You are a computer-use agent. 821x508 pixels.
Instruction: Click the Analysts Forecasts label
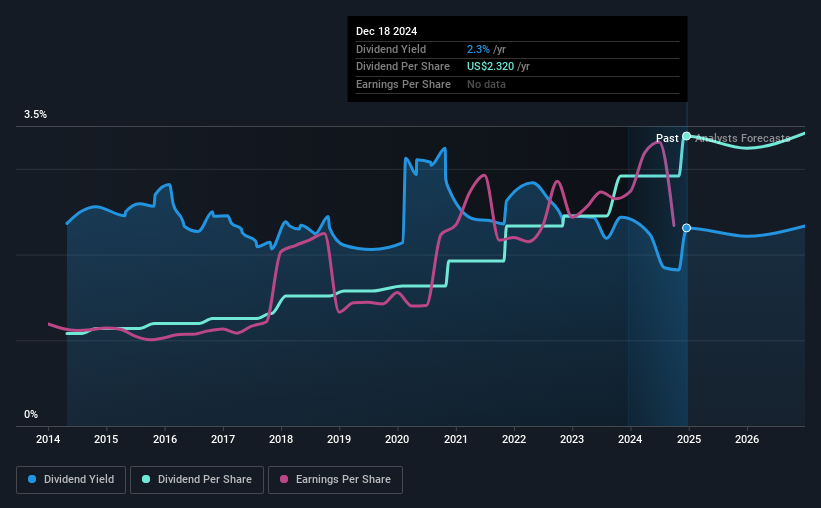tap(742, 138)
